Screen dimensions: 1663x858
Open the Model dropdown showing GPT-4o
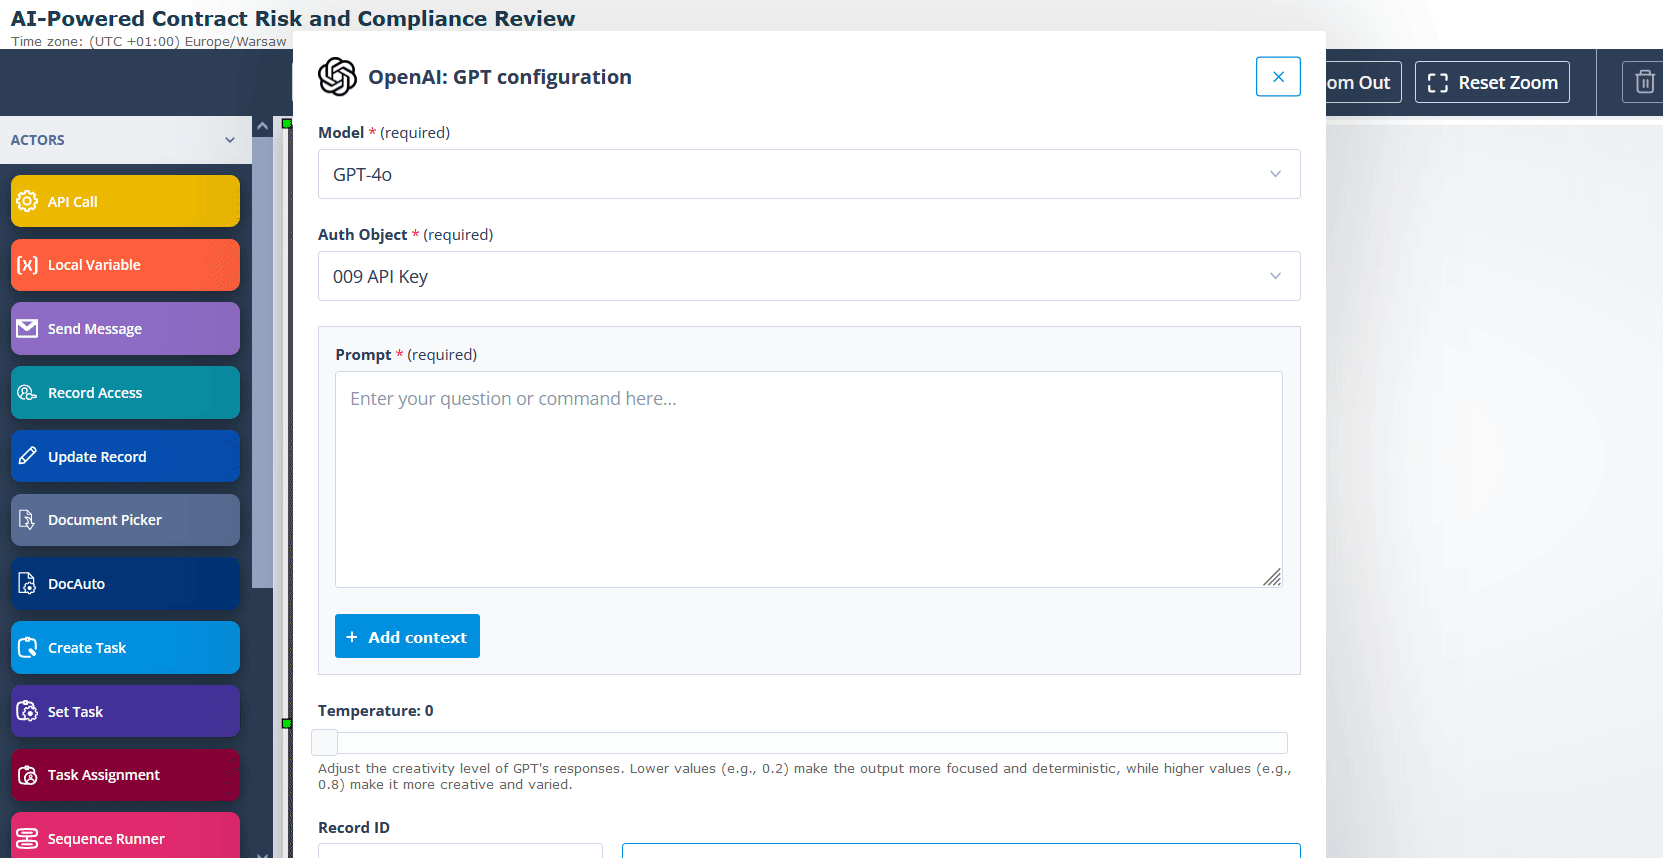(809, 174)
